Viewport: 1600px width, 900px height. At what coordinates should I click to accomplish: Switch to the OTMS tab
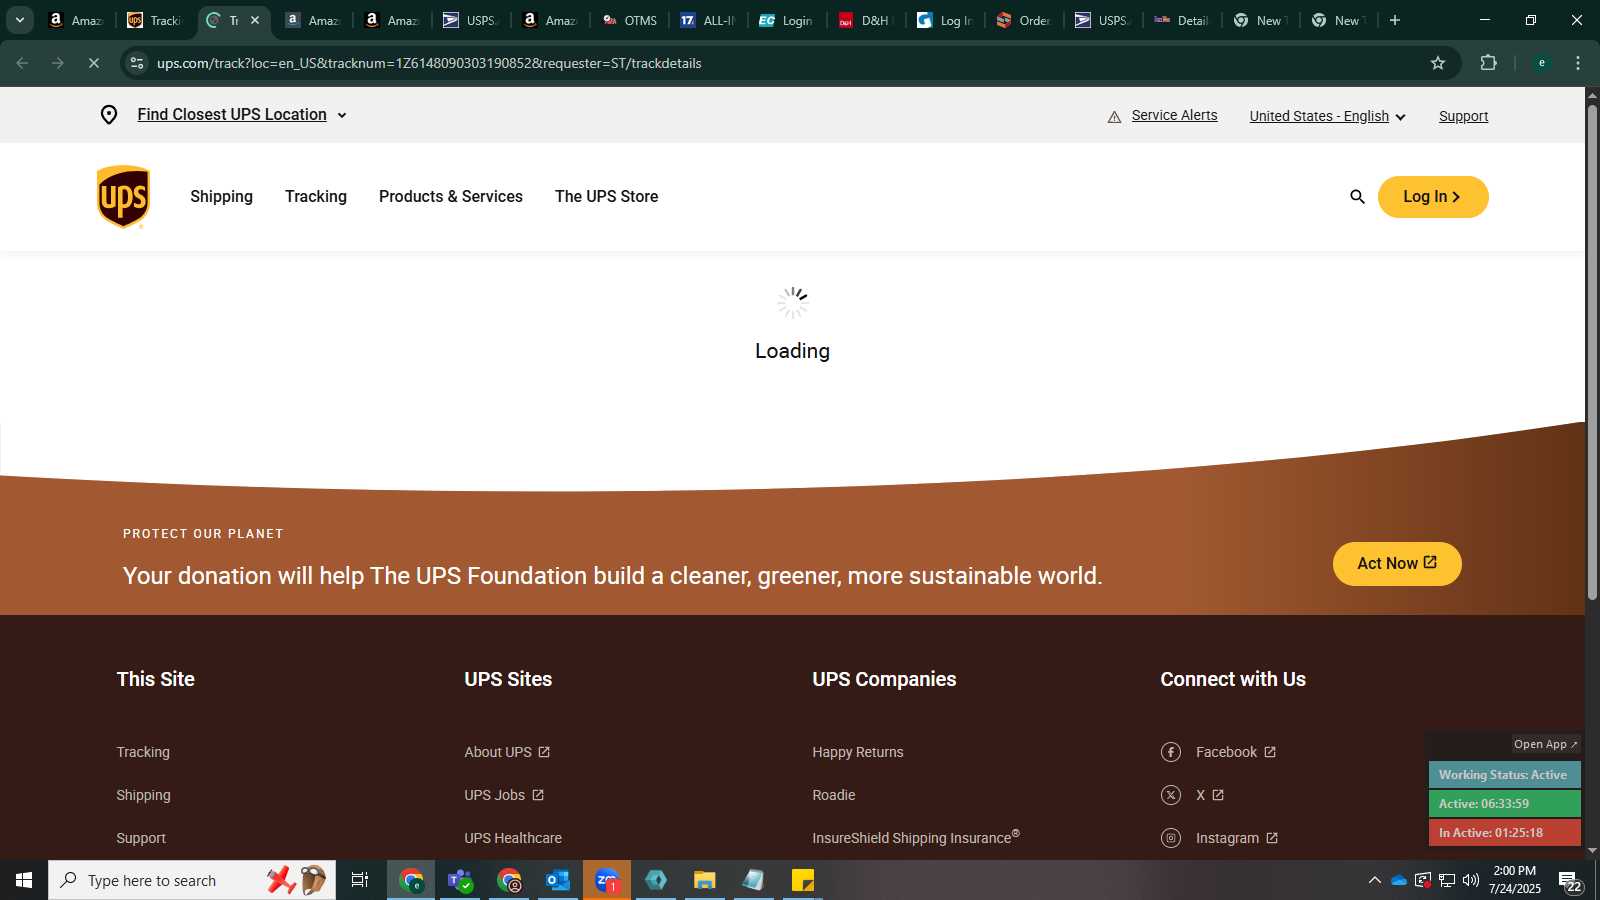[630, 20]
